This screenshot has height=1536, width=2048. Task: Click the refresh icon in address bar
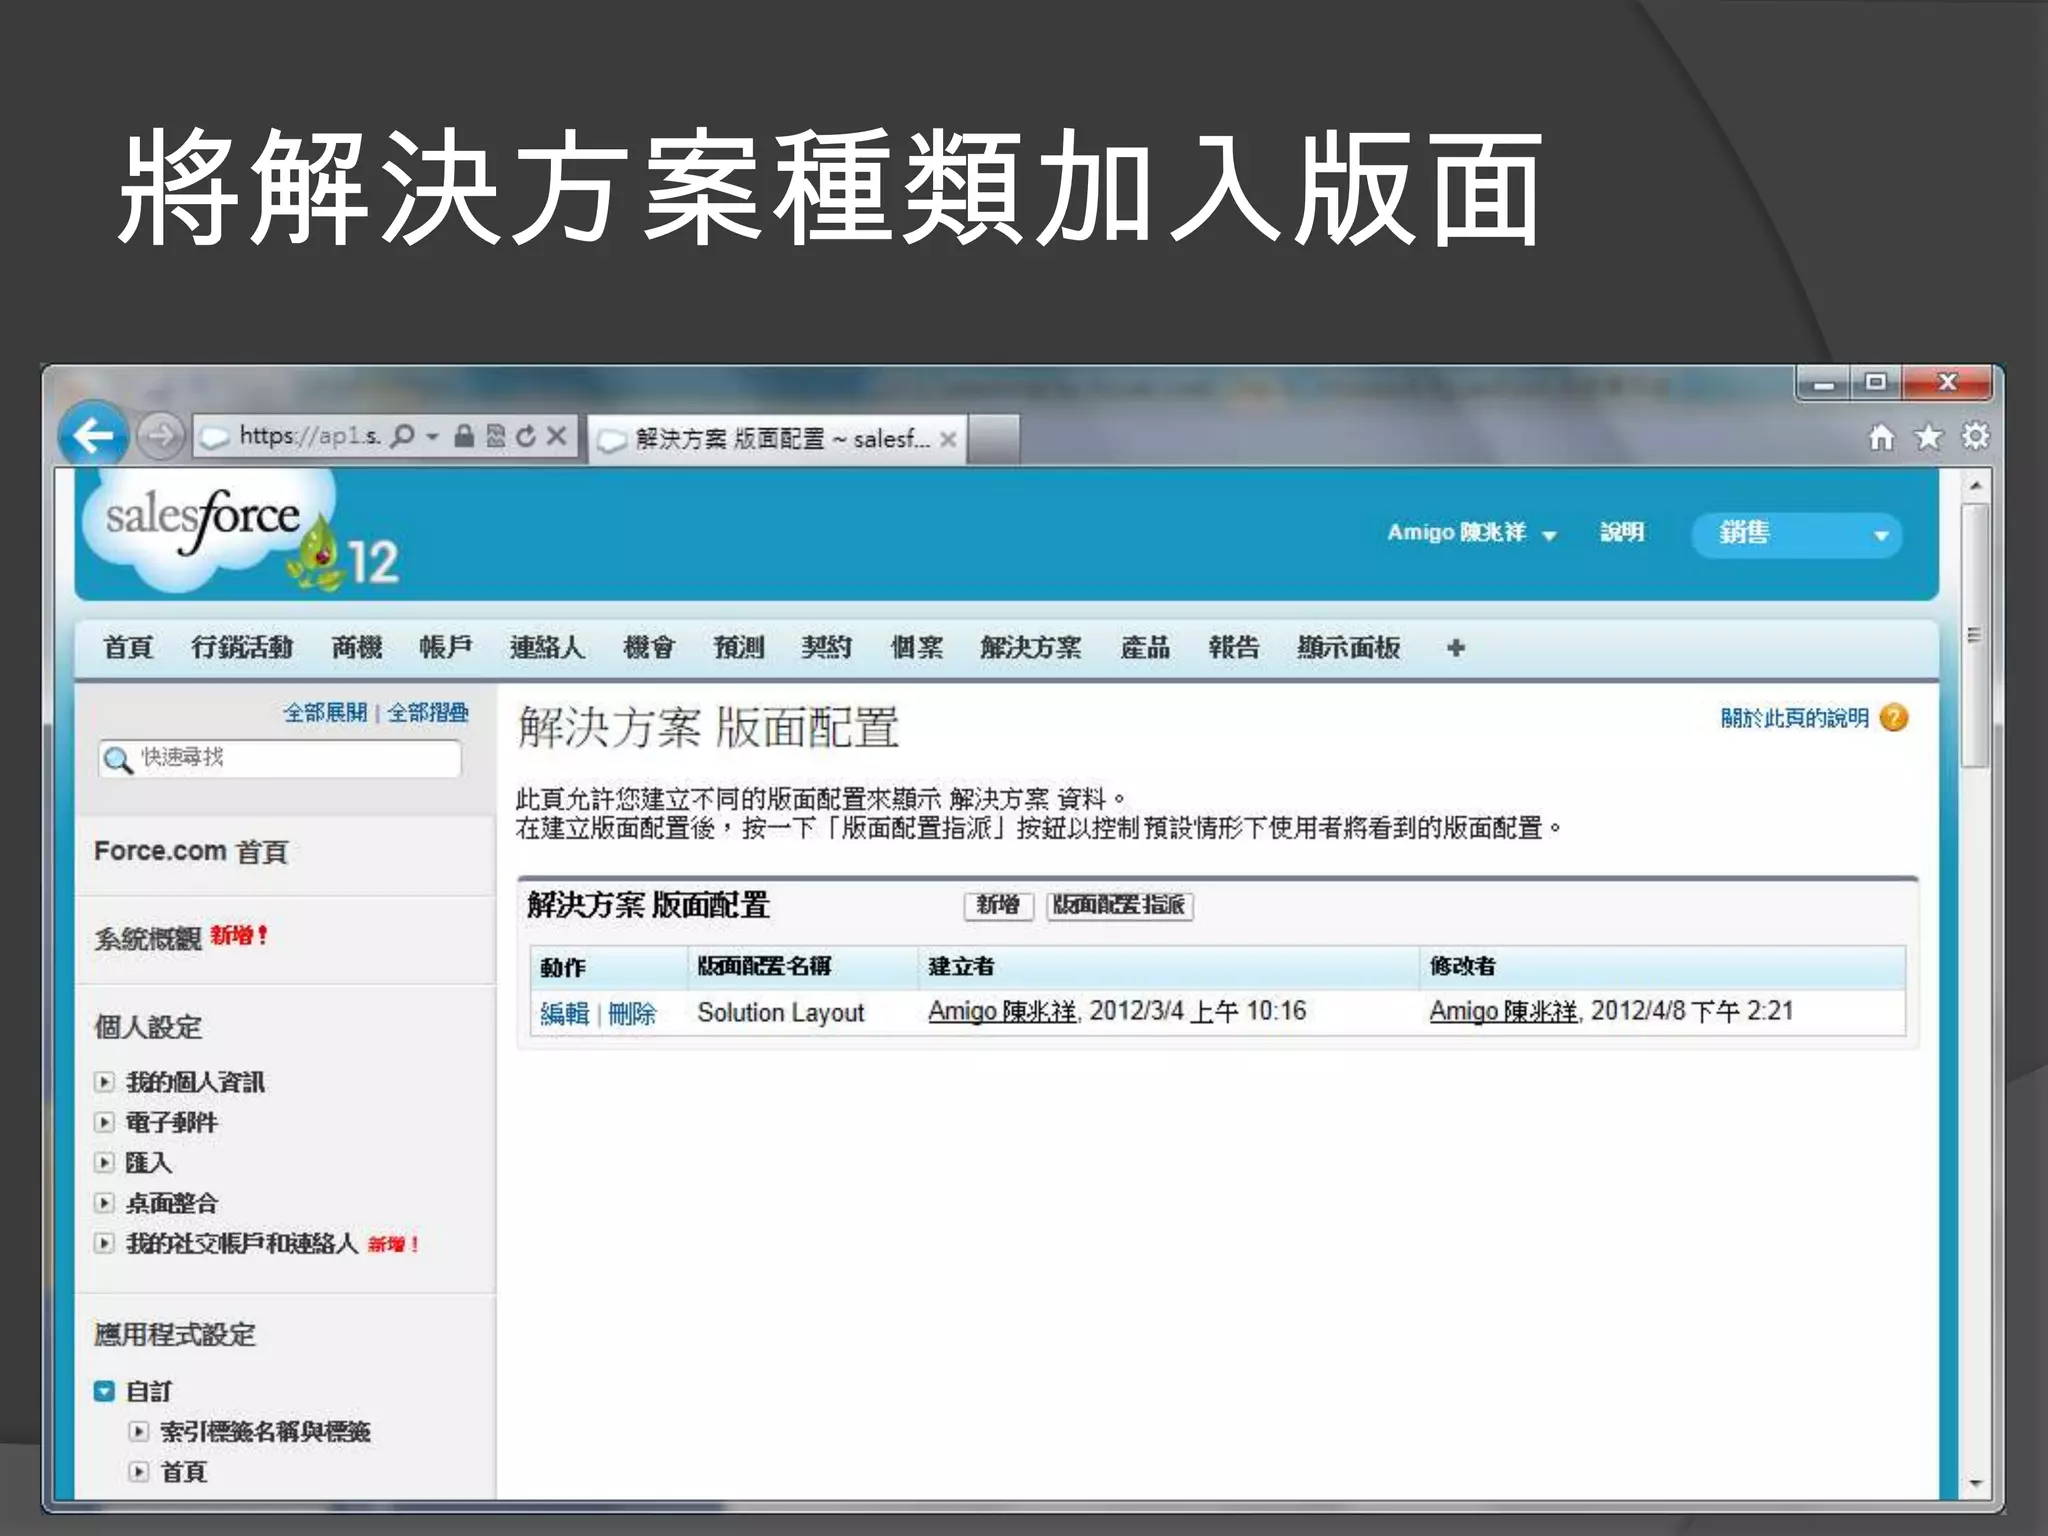point(526,436)
